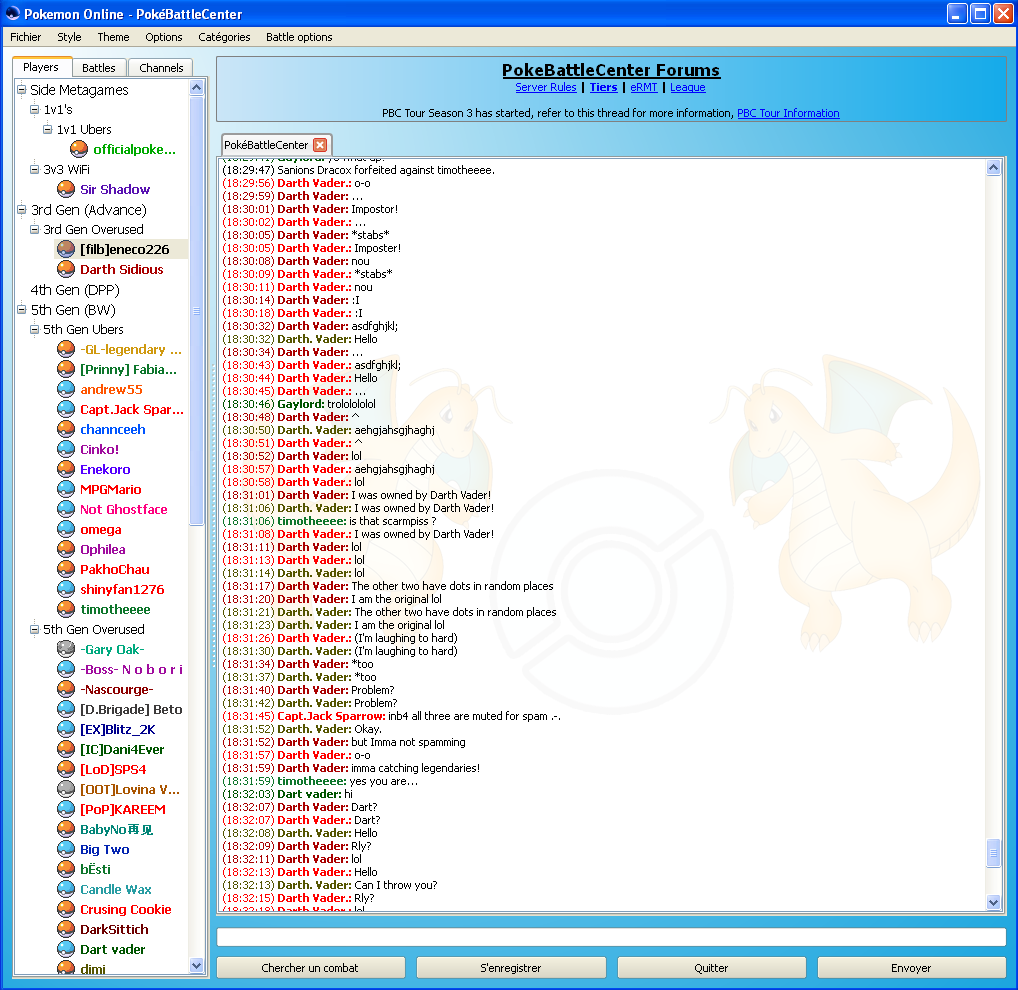Image resolution: width=1018 pixels, height=990 pixels.
Task: Collapse the 3rd Gen (Advance) node
Action: (21, 210)
